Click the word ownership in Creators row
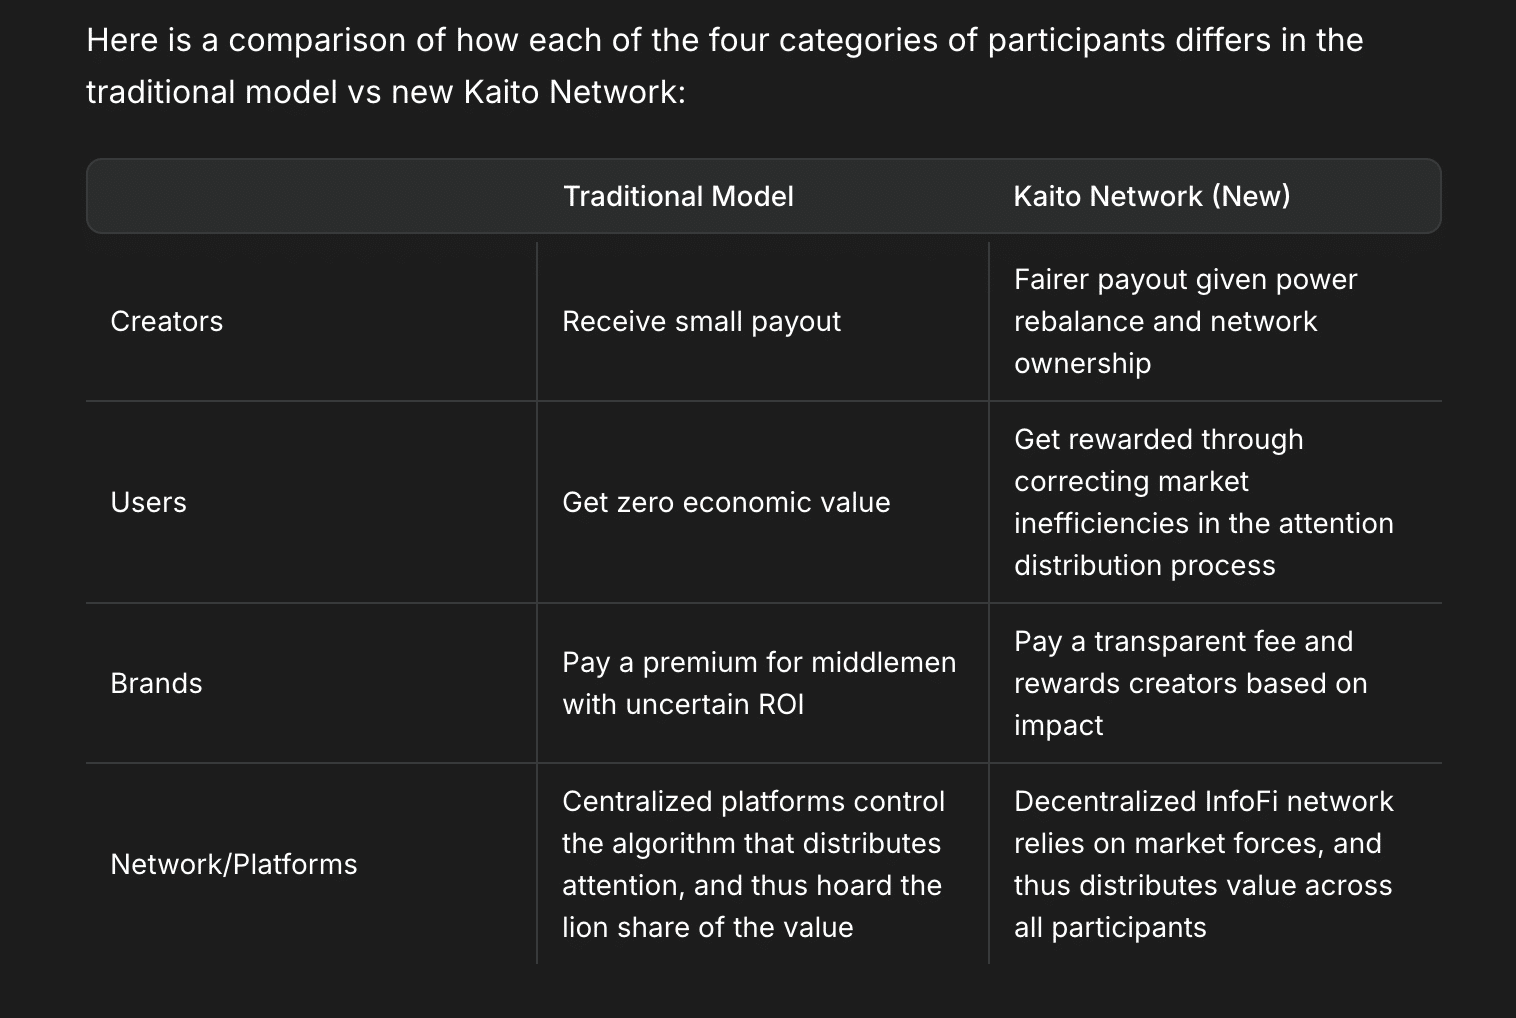 [x=1082, y=363]
